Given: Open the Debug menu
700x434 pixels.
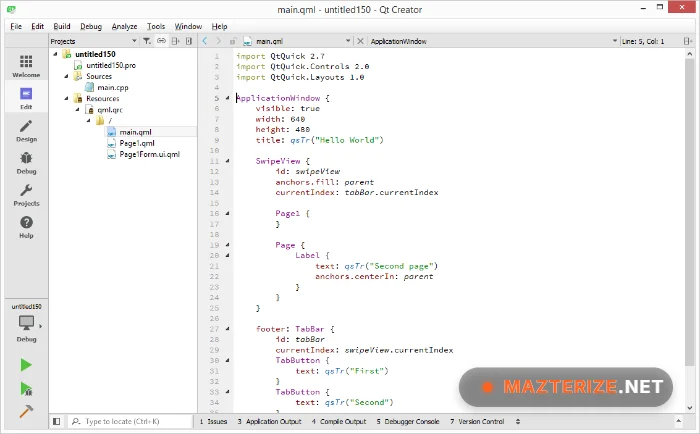Looking at the screenshot, I should point(91,26).
